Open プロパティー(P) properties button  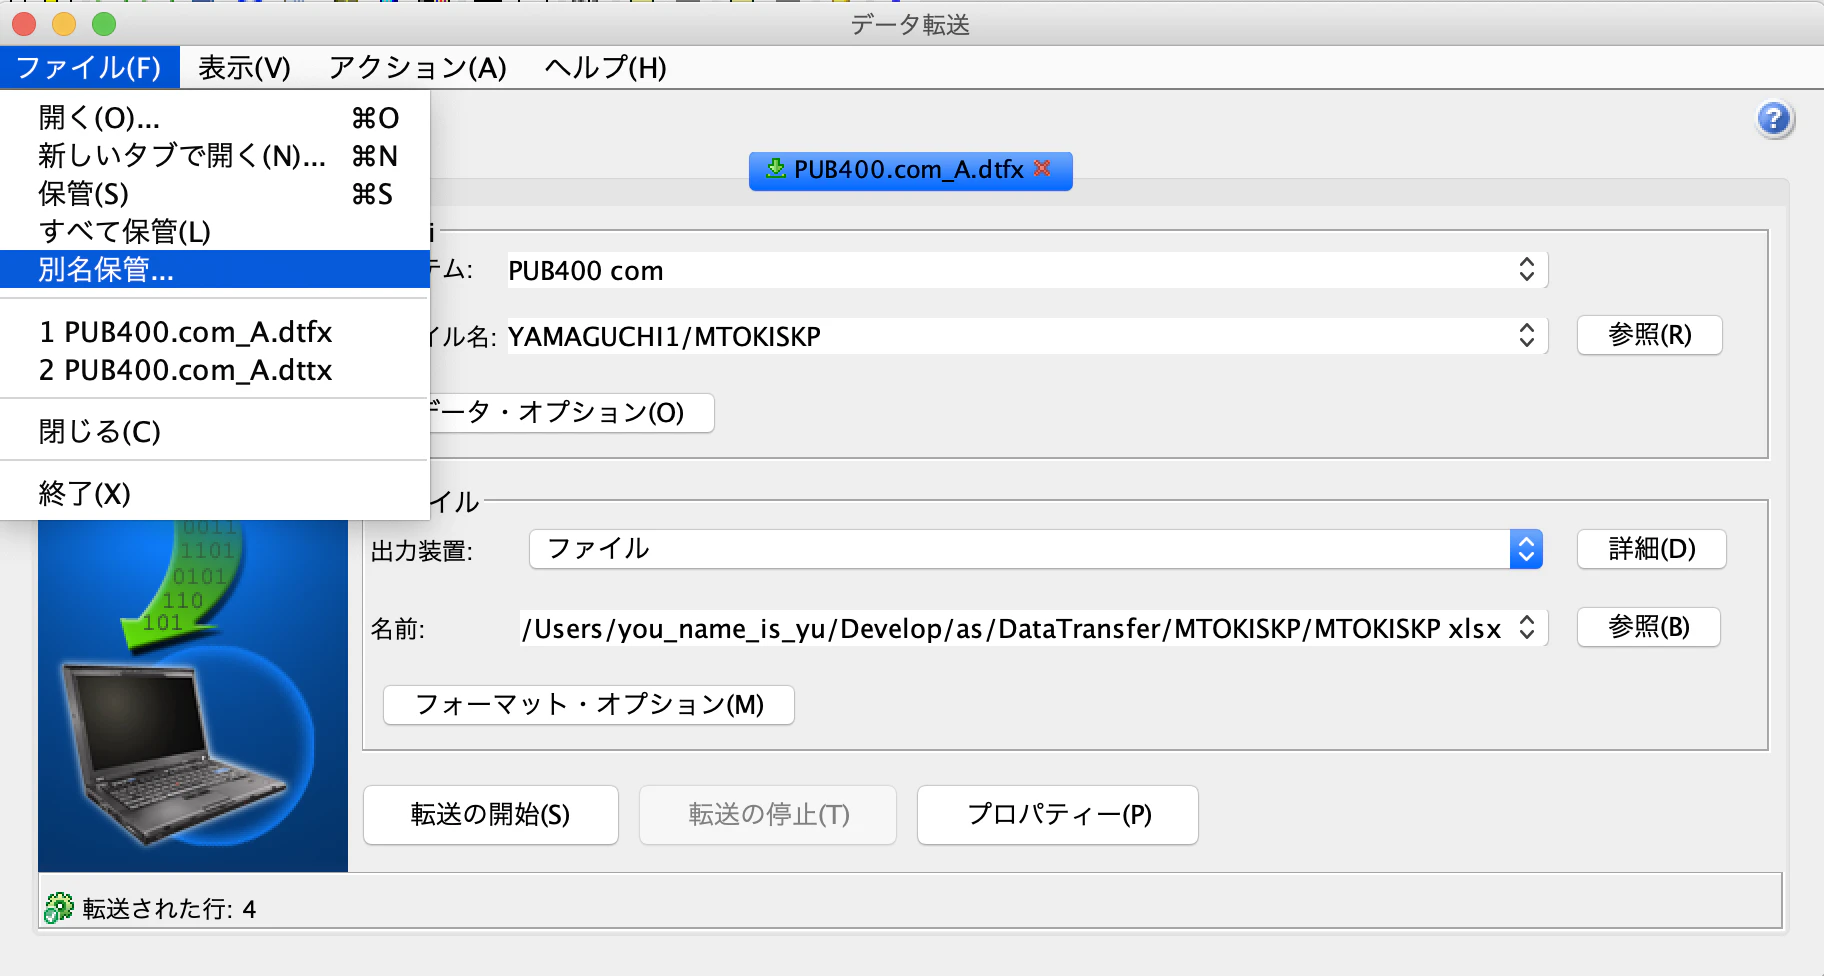coord(1058,815)
